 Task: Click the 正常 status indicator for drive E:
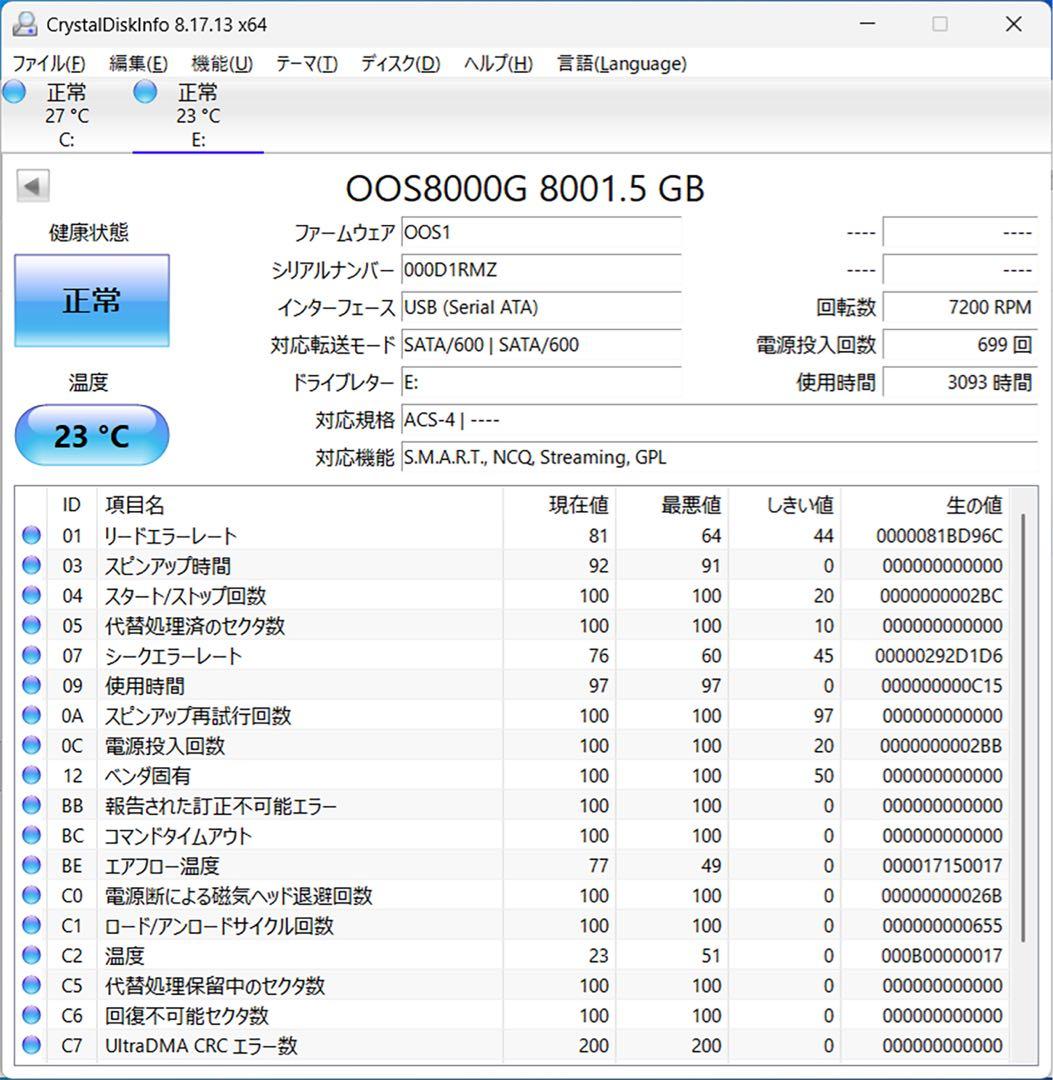pyautogui.click(x=197, y=91)
